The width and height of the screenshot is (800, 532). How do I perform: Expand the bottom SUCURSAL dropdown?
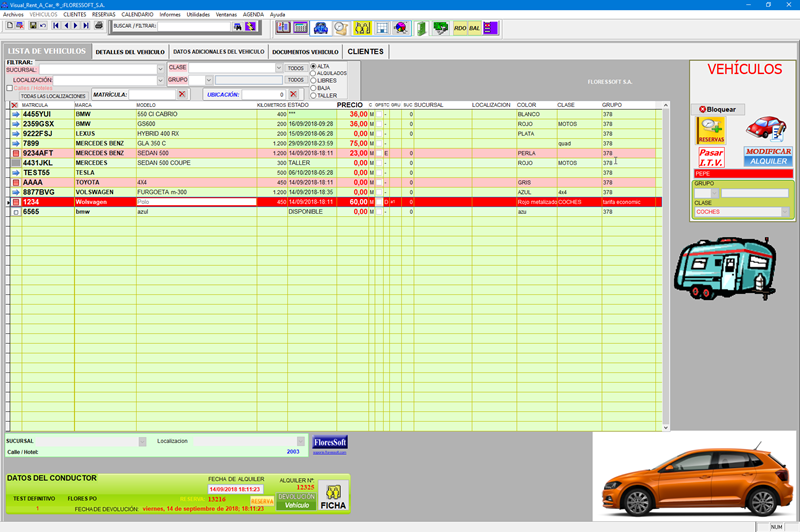tap(142, 441)
